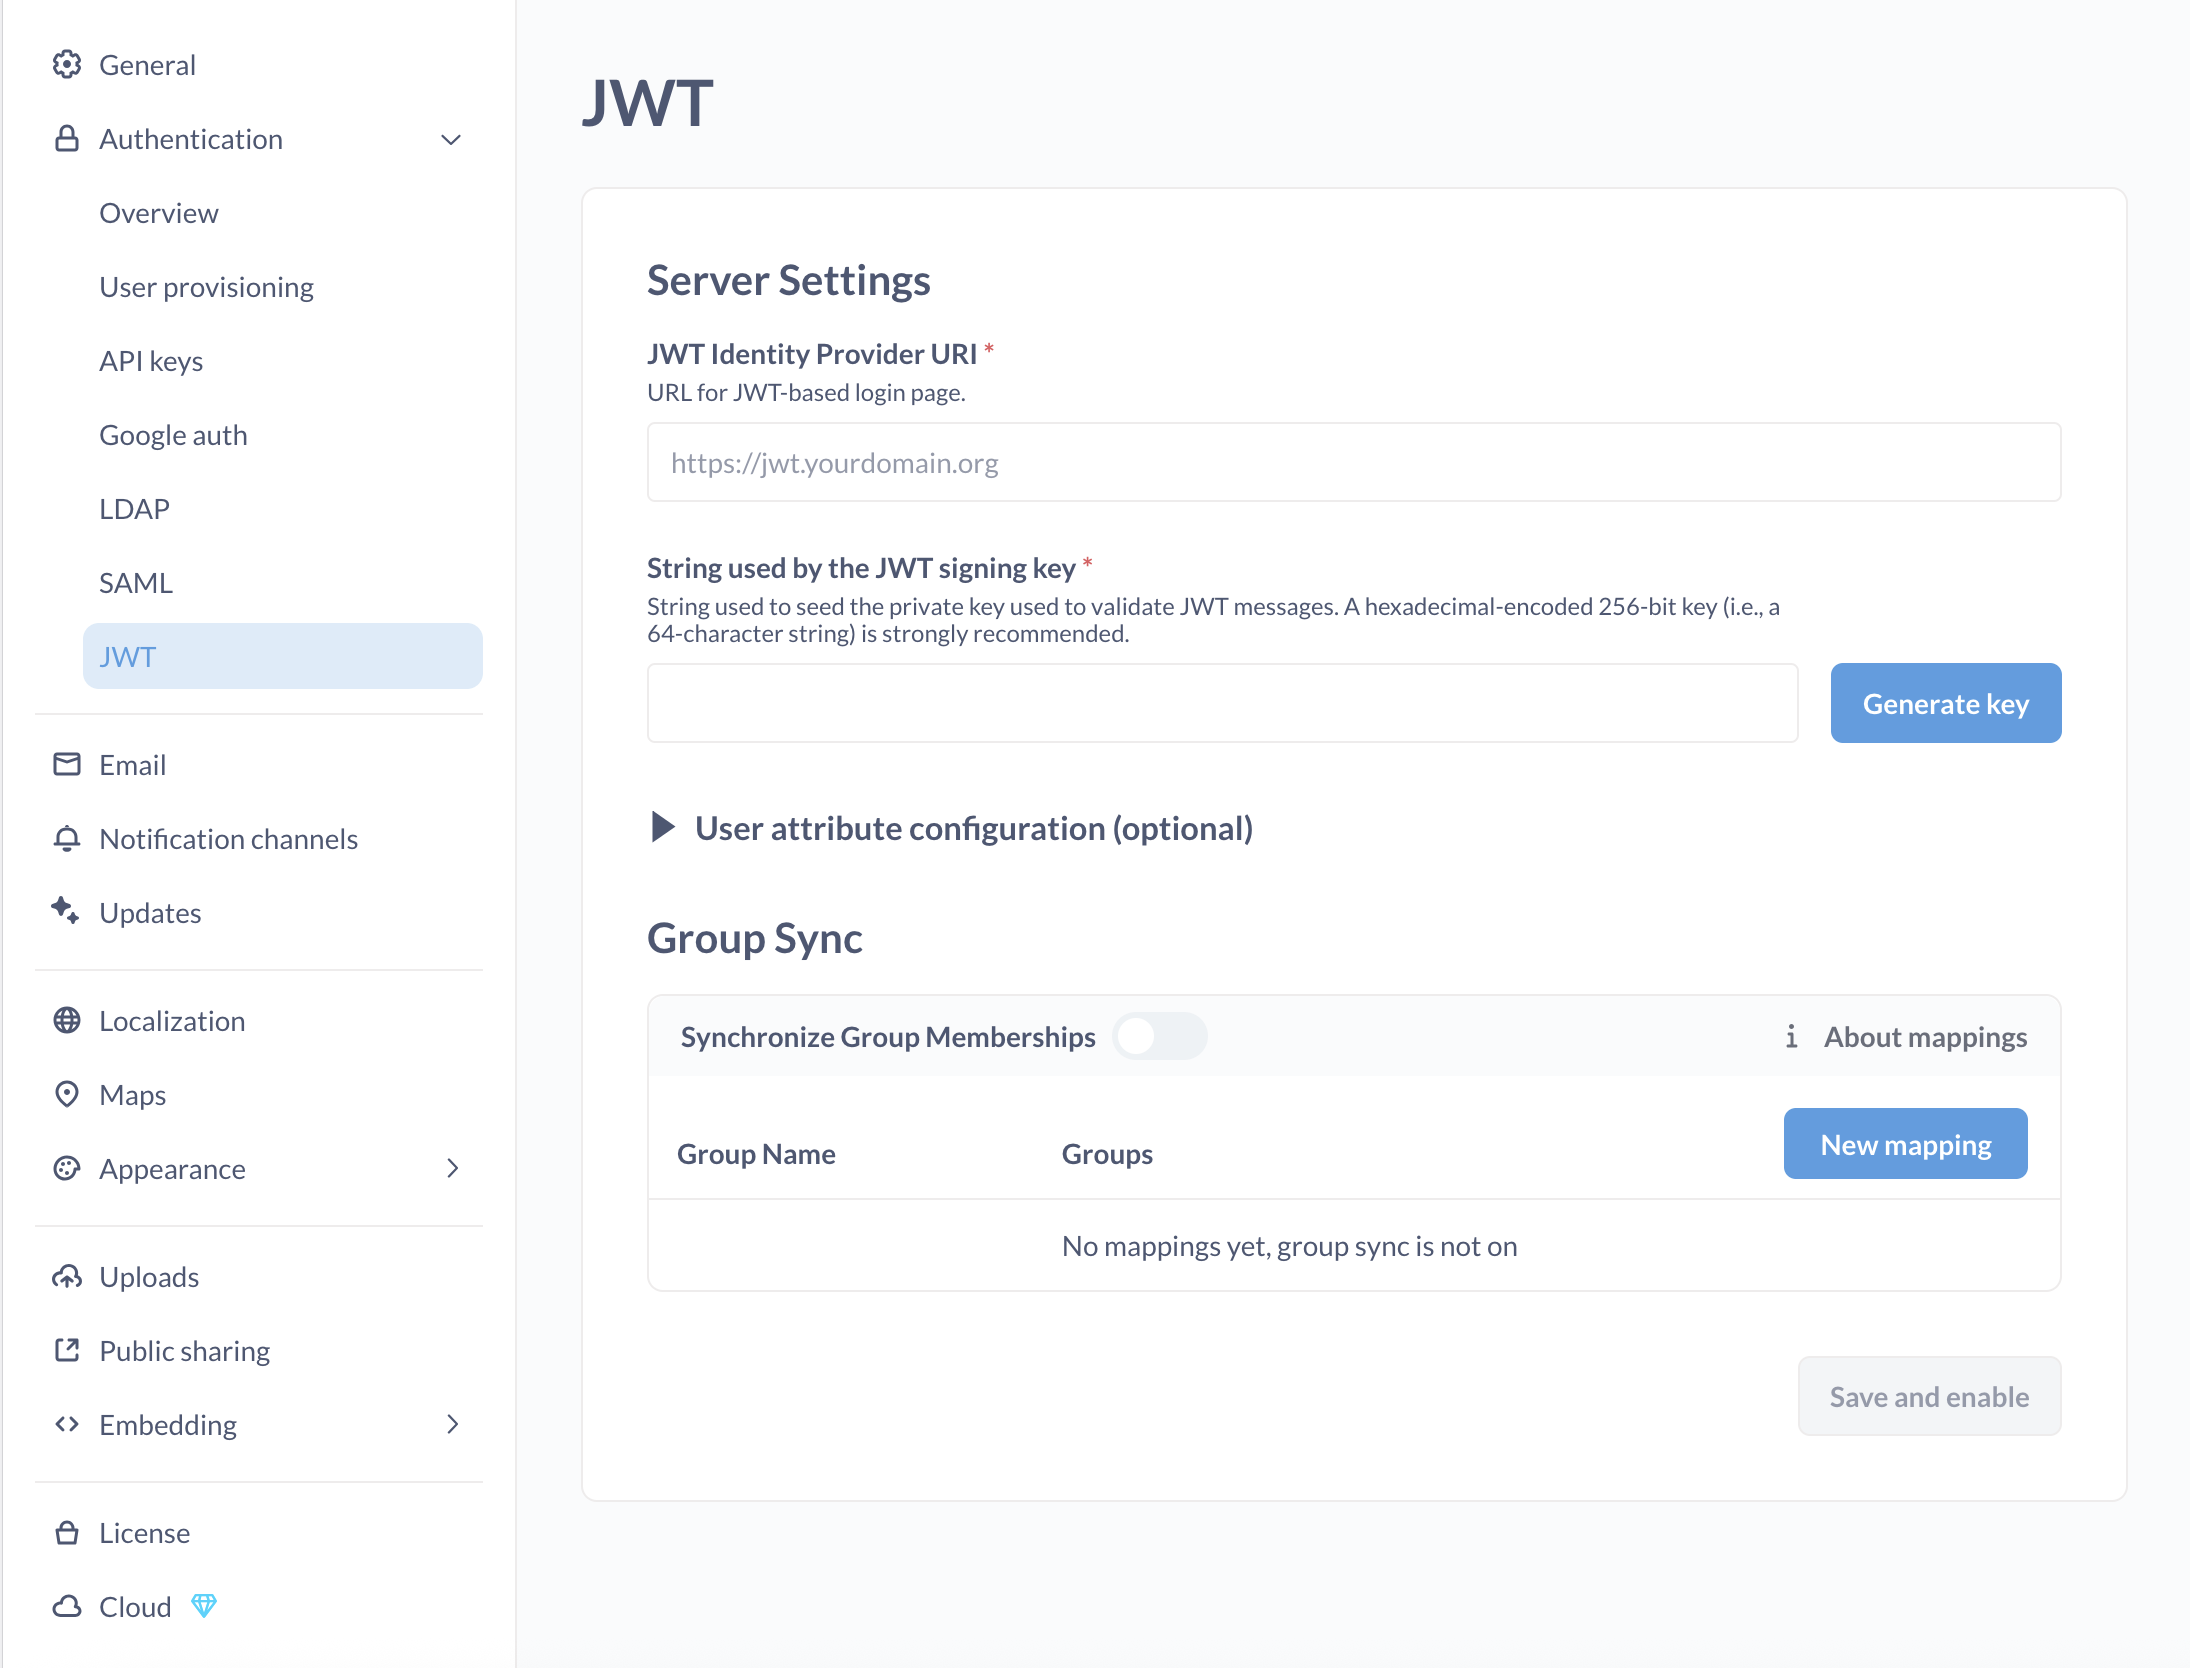
Task: Click the premium diamond icon next to Cloud
Action: click(x=205, y=1606)
